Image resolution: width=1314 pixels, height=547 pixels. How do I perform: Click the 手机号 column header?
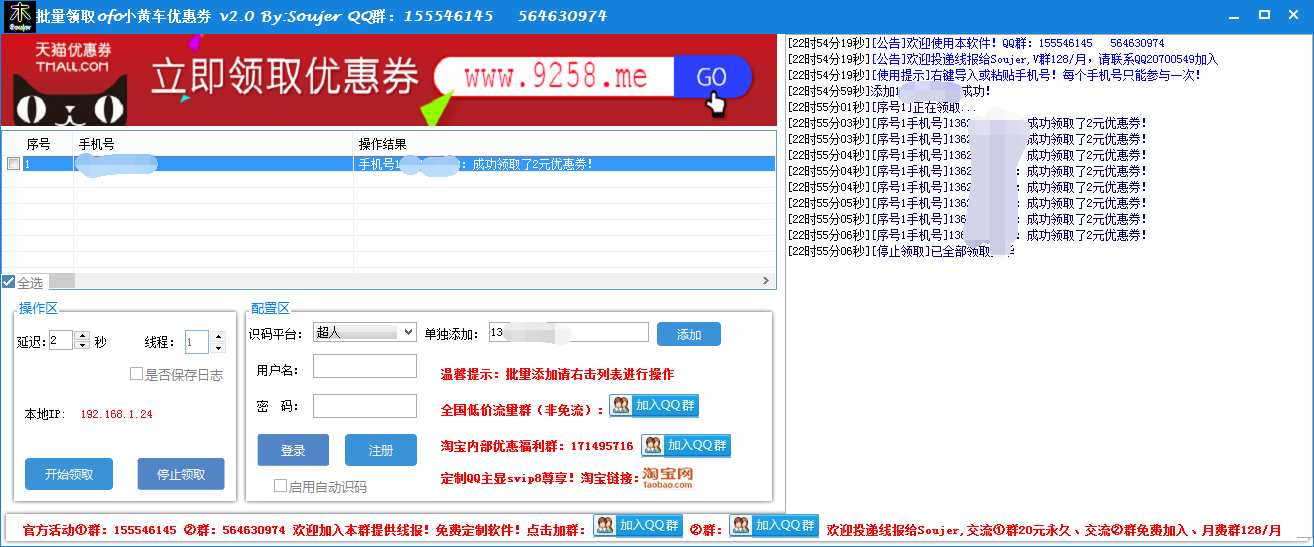[214, 144]
